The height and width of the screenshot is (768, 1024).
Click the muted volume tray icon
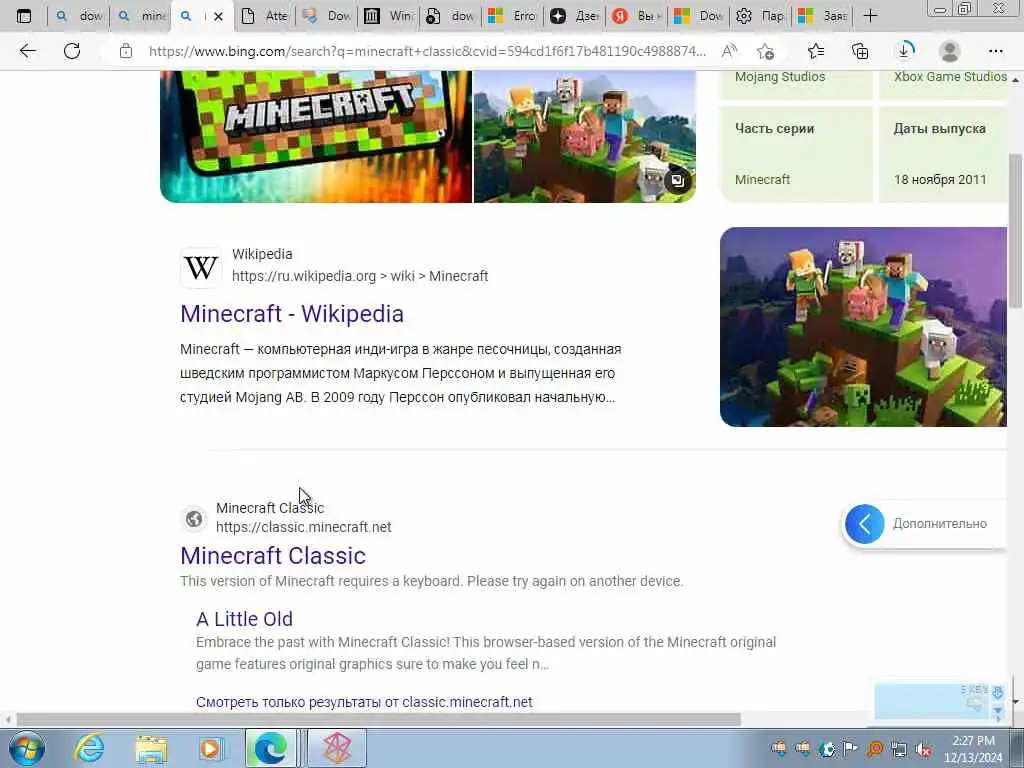pos(923,748)
